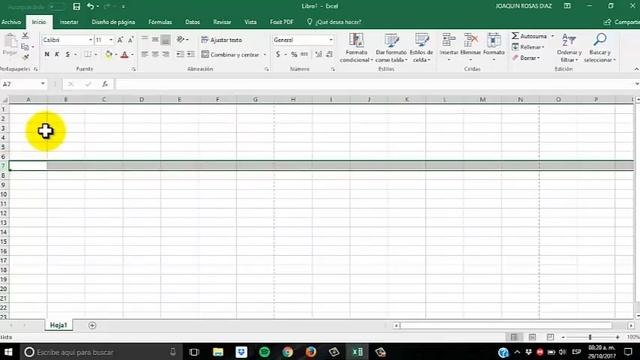The height and width of the screenshot is (360, 640).
Task: Switch to the Insertar ribbon tab
Action: pyautogui.click(x=69, y=22)
